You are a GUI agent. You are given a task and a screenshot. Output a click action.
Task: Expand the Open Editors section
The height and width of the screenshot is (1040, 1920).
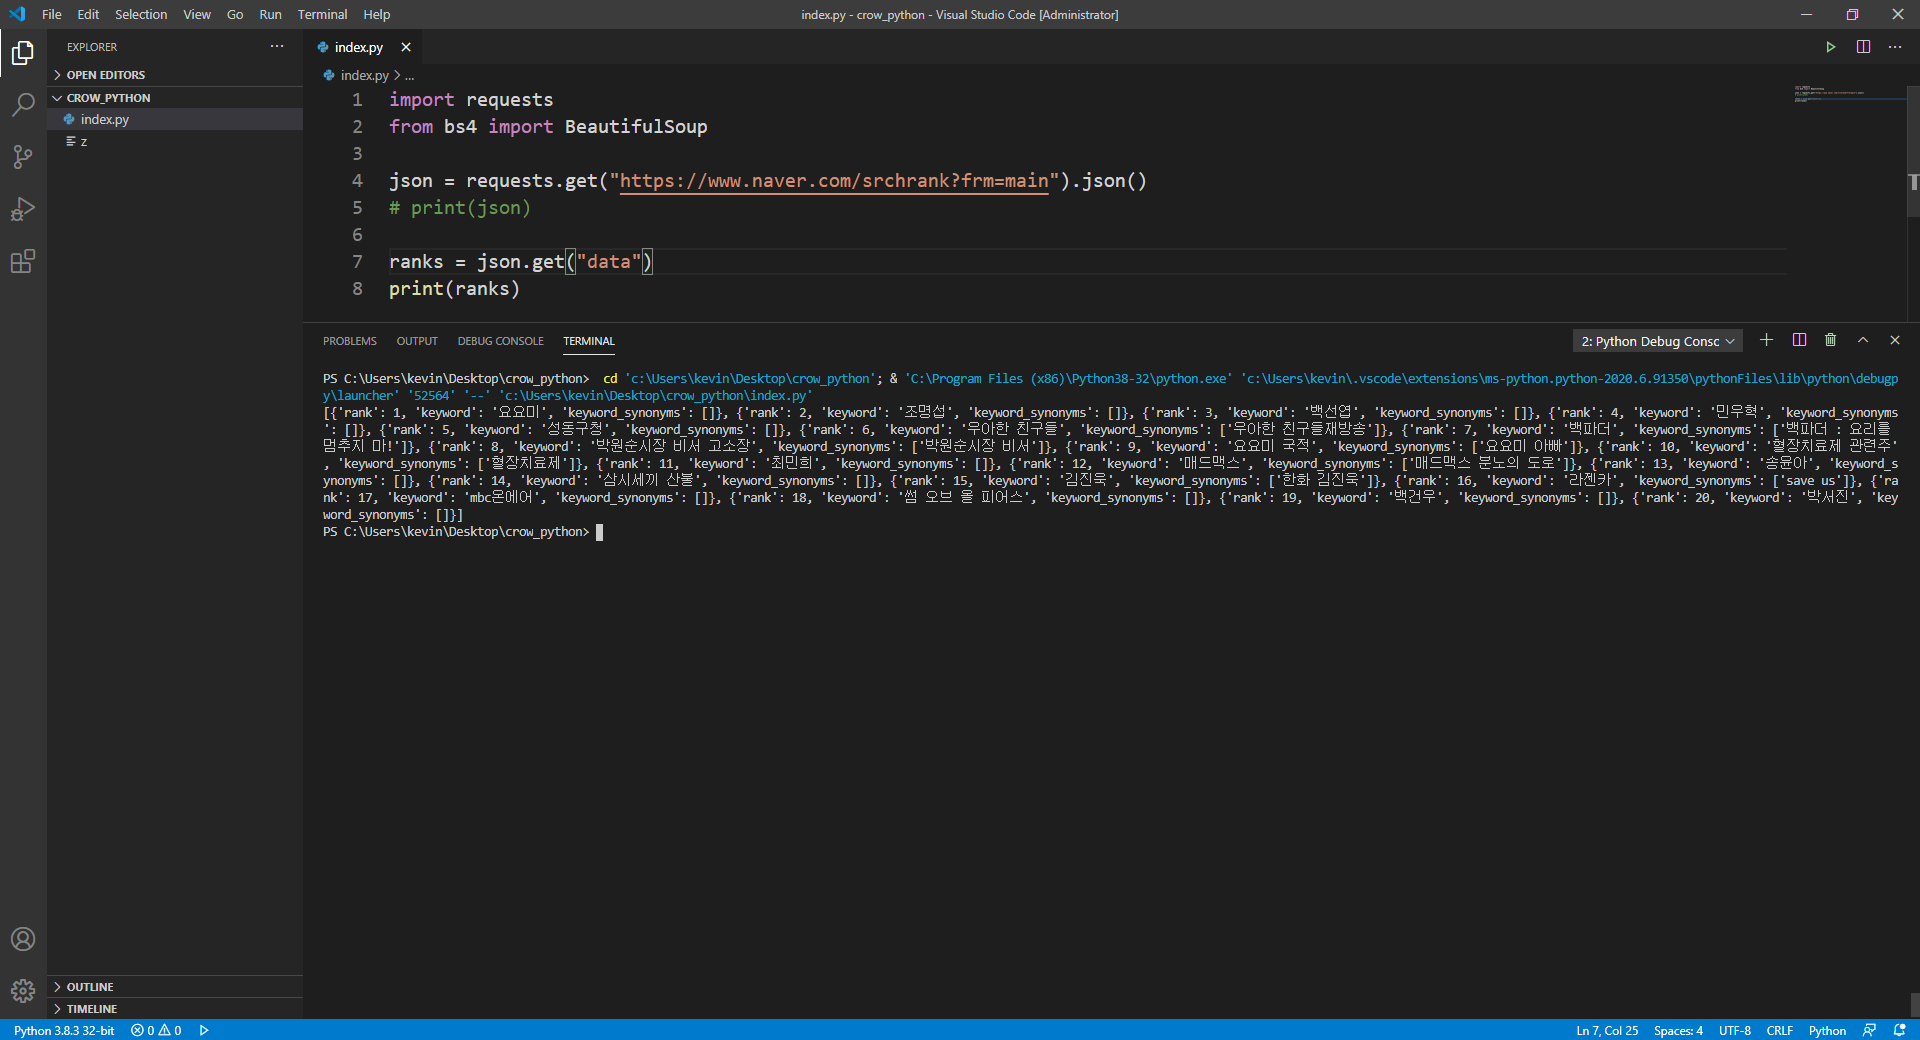(x=175, y=75)
